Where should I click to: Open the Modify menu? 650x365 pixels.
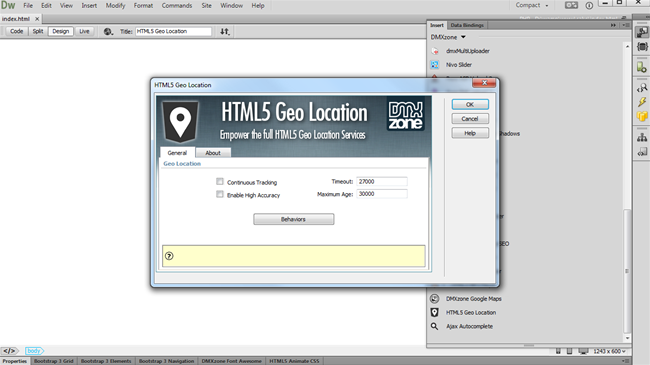(115, 5)
